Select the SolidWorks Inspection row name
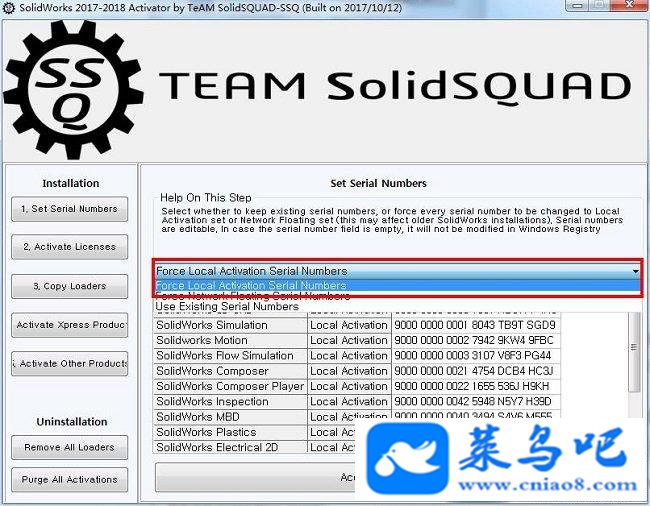650x506 pixels. pyautogui.click(x=230, y=402)
